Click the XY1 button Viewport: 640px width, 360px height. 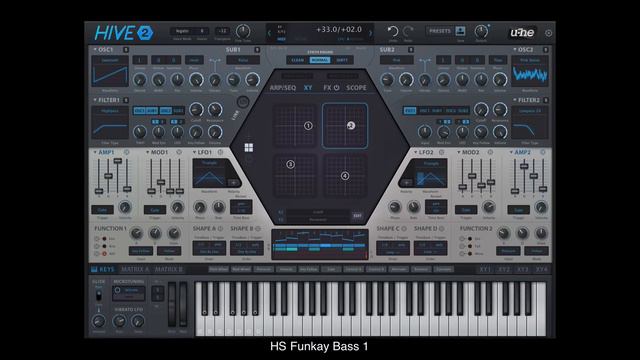(484, 269)
